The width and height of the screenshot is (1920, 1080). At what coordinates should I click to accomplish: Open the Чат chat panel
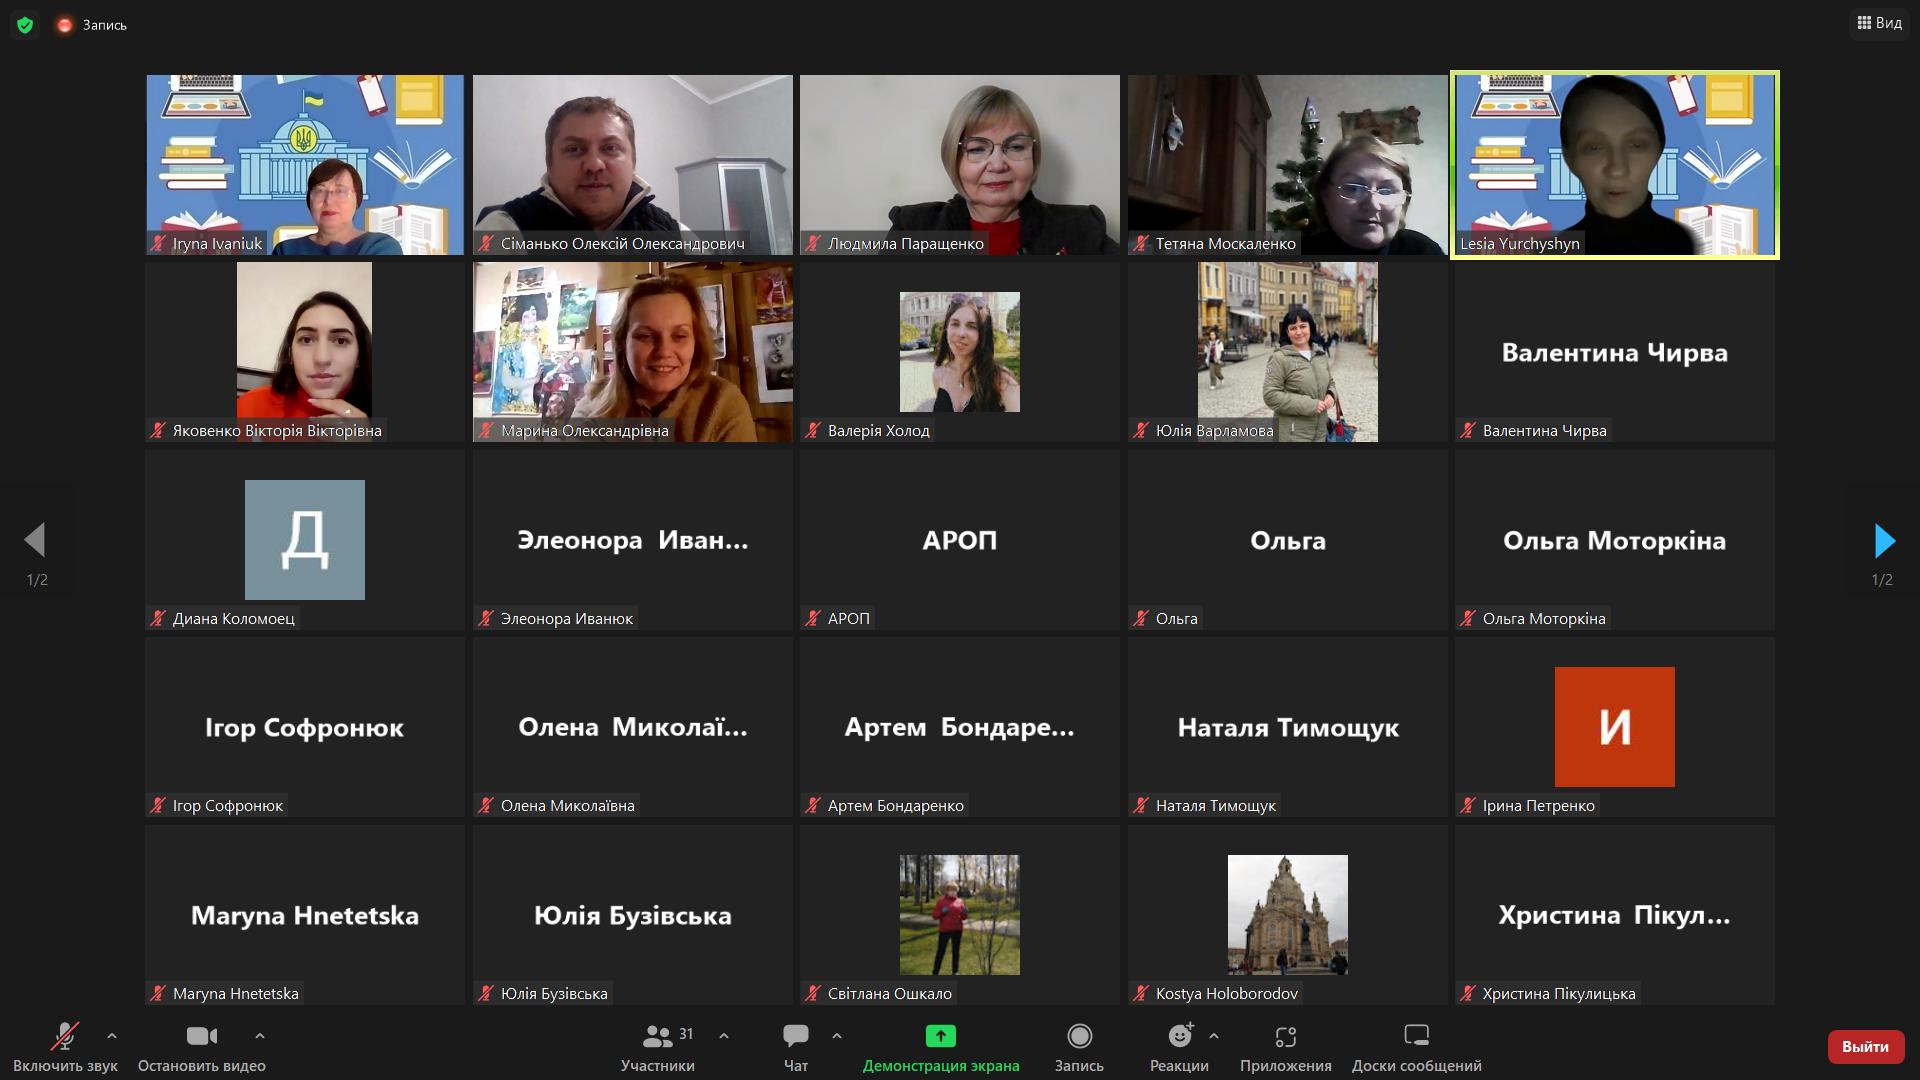[796, 1047]
